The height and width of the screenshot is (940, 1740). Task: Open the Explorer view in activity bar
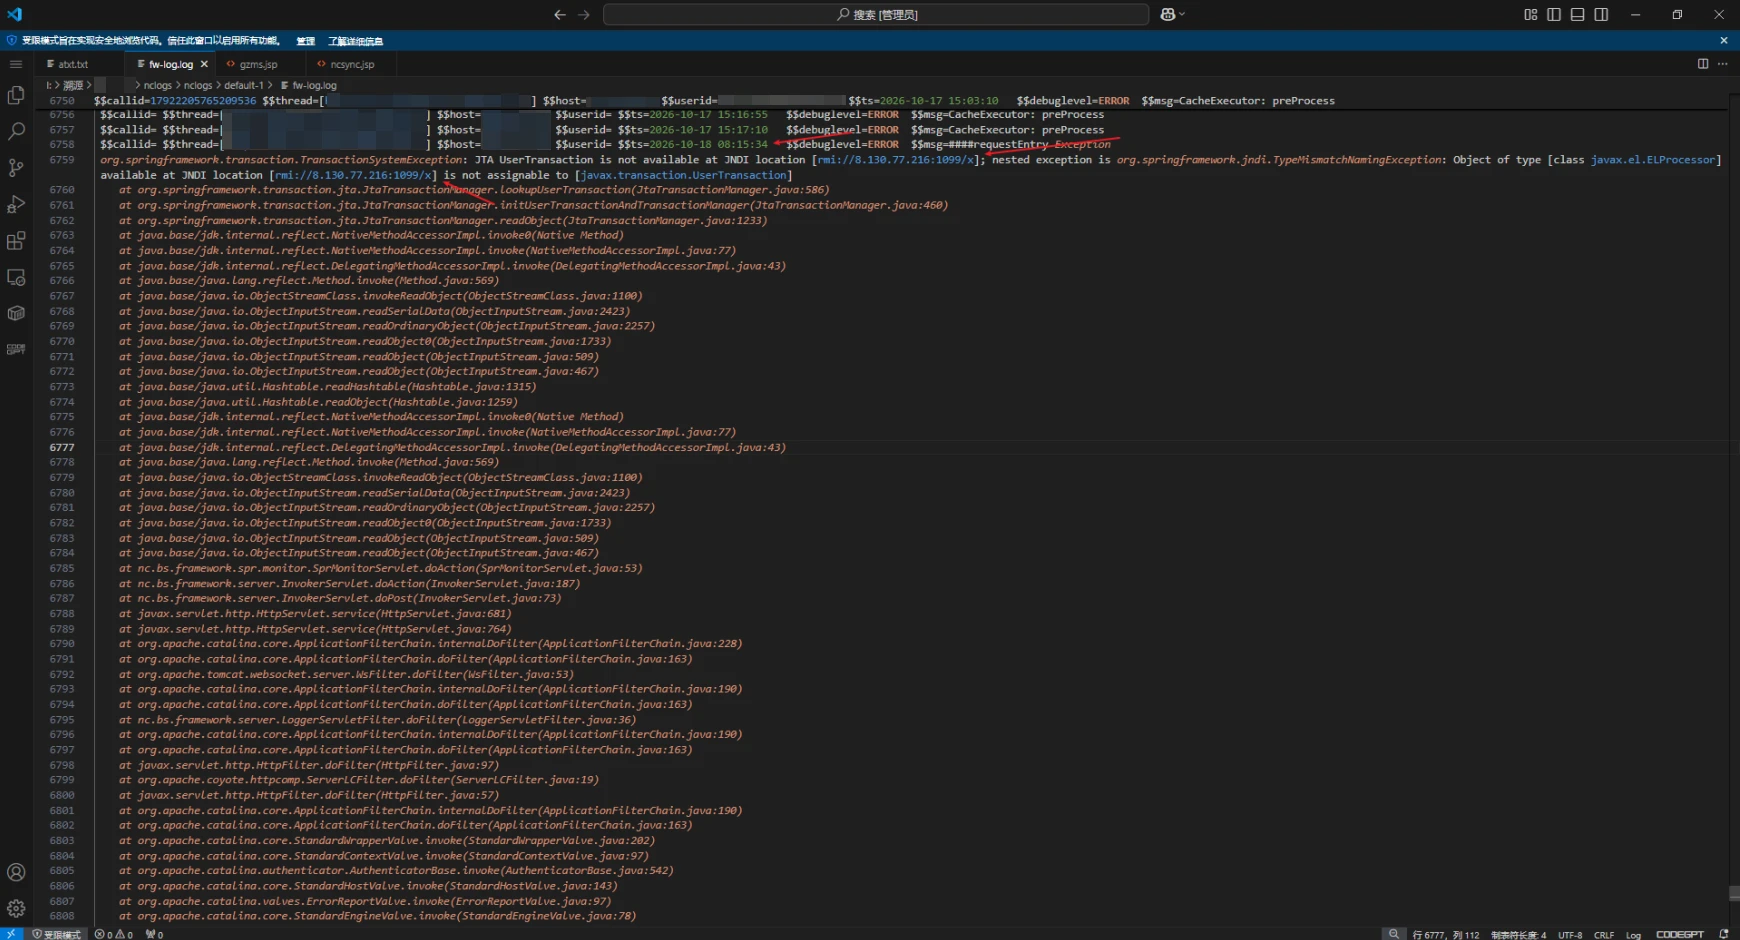point(16,95)
